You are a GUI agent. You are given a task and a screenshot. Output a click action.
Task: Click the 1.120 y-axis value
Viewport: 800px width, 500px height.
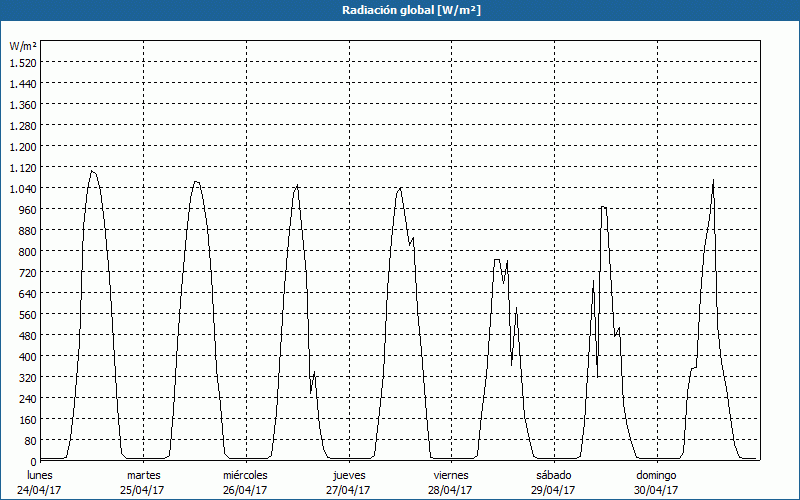coord(23,167)
